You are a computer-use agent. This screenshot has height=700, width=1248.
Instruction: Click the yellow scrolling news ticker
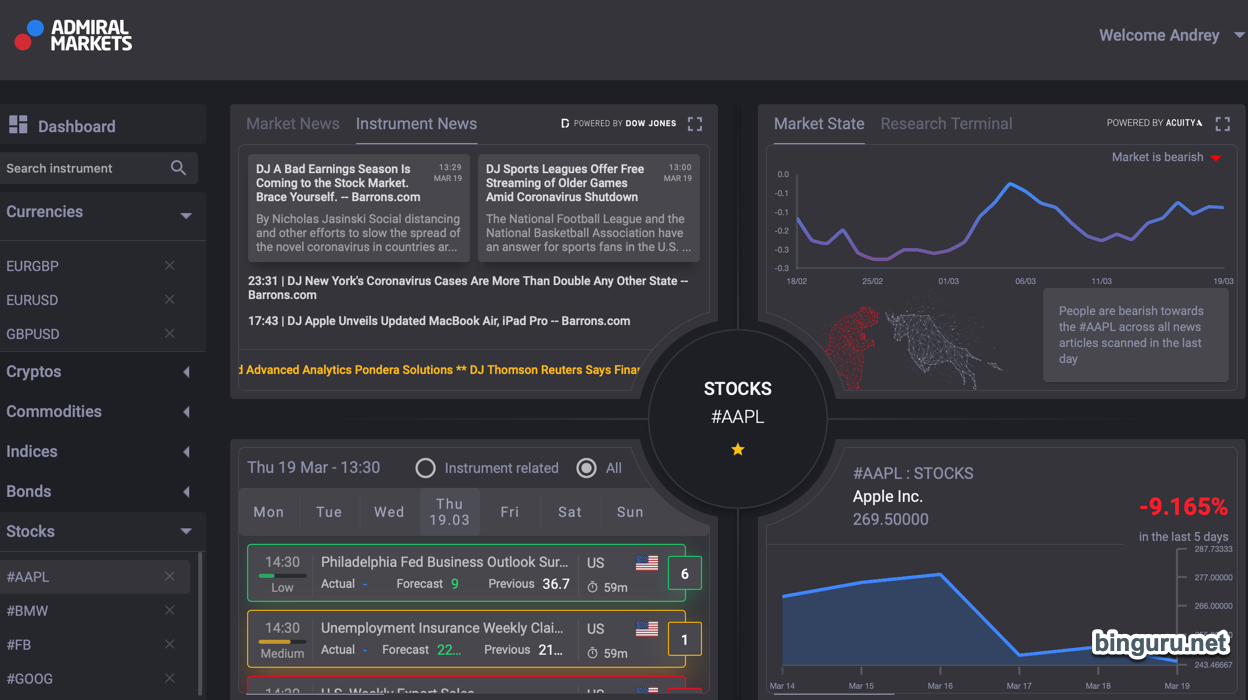[440, 370]
